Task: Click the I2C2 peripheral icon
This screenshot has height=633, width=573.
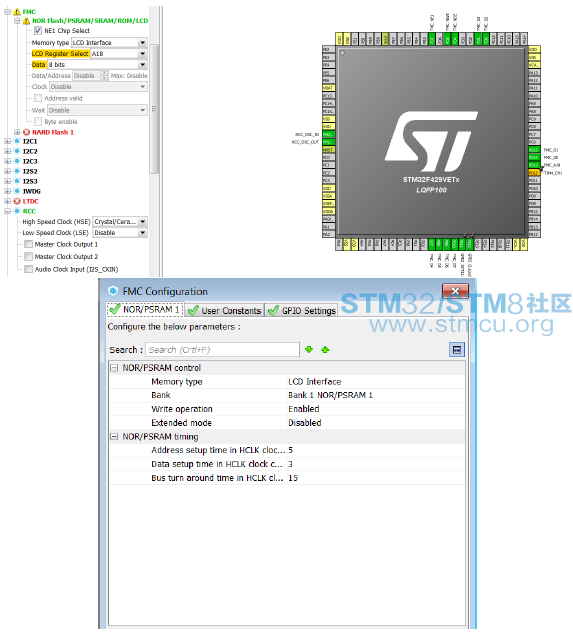Action: (17, 151)
